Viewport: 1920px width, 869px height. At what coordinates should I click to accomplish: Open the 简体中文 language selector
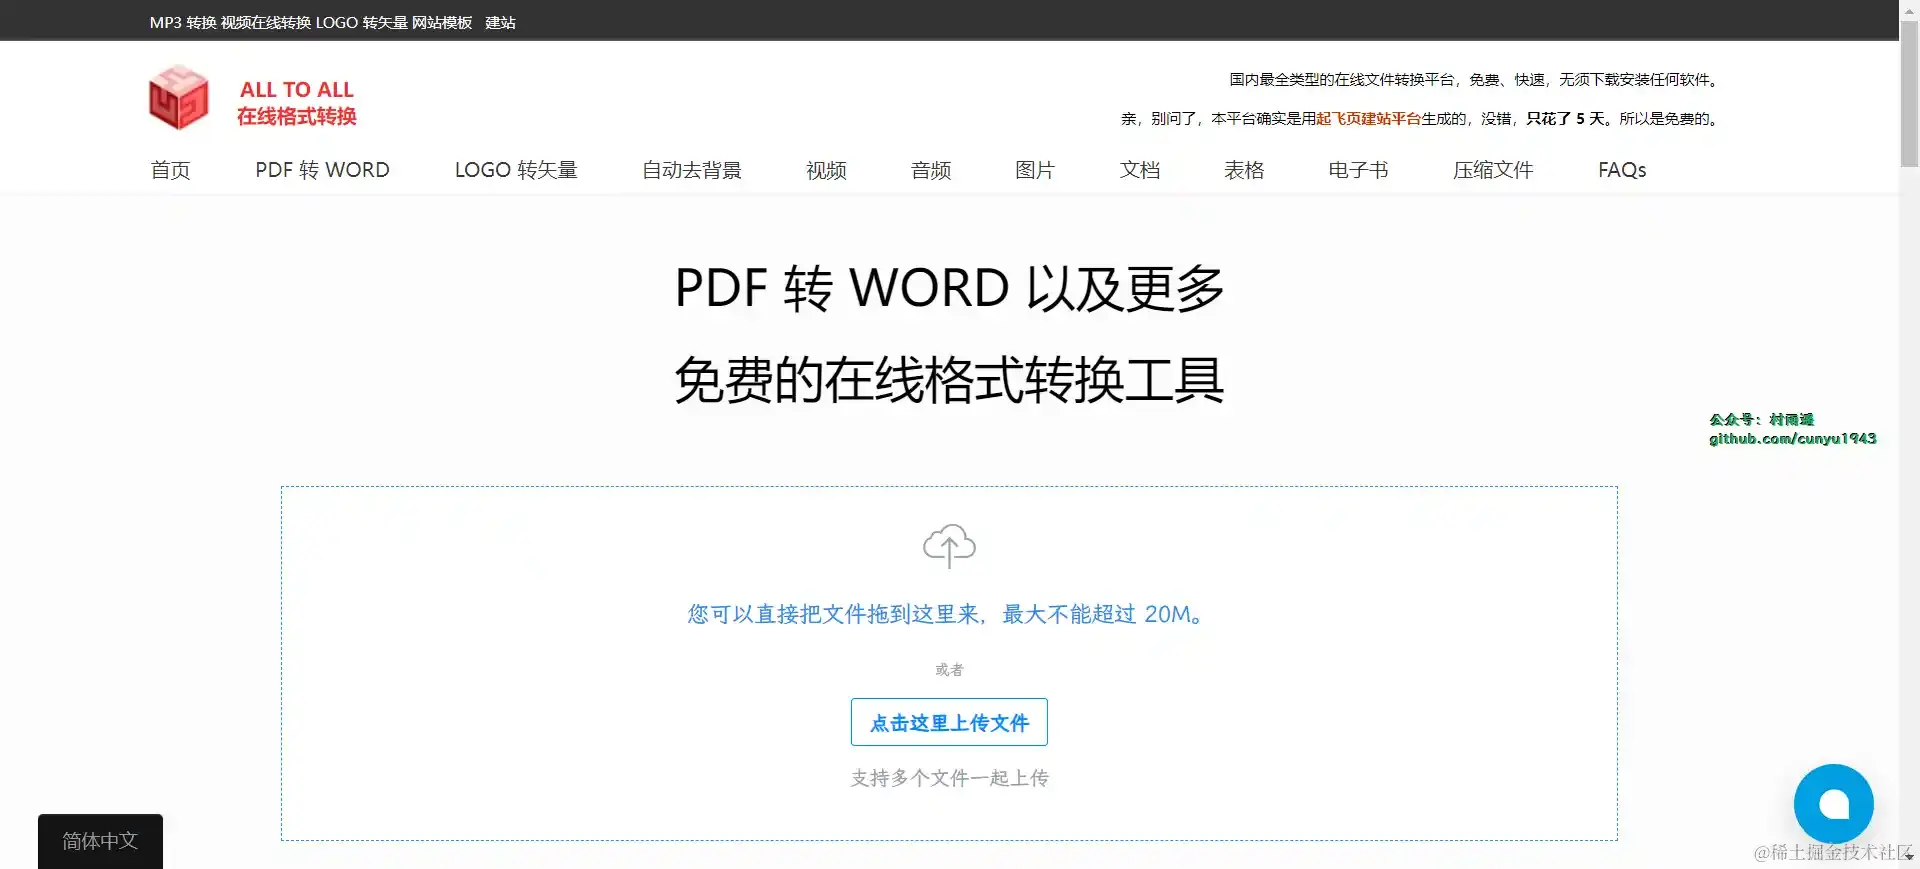100,841
